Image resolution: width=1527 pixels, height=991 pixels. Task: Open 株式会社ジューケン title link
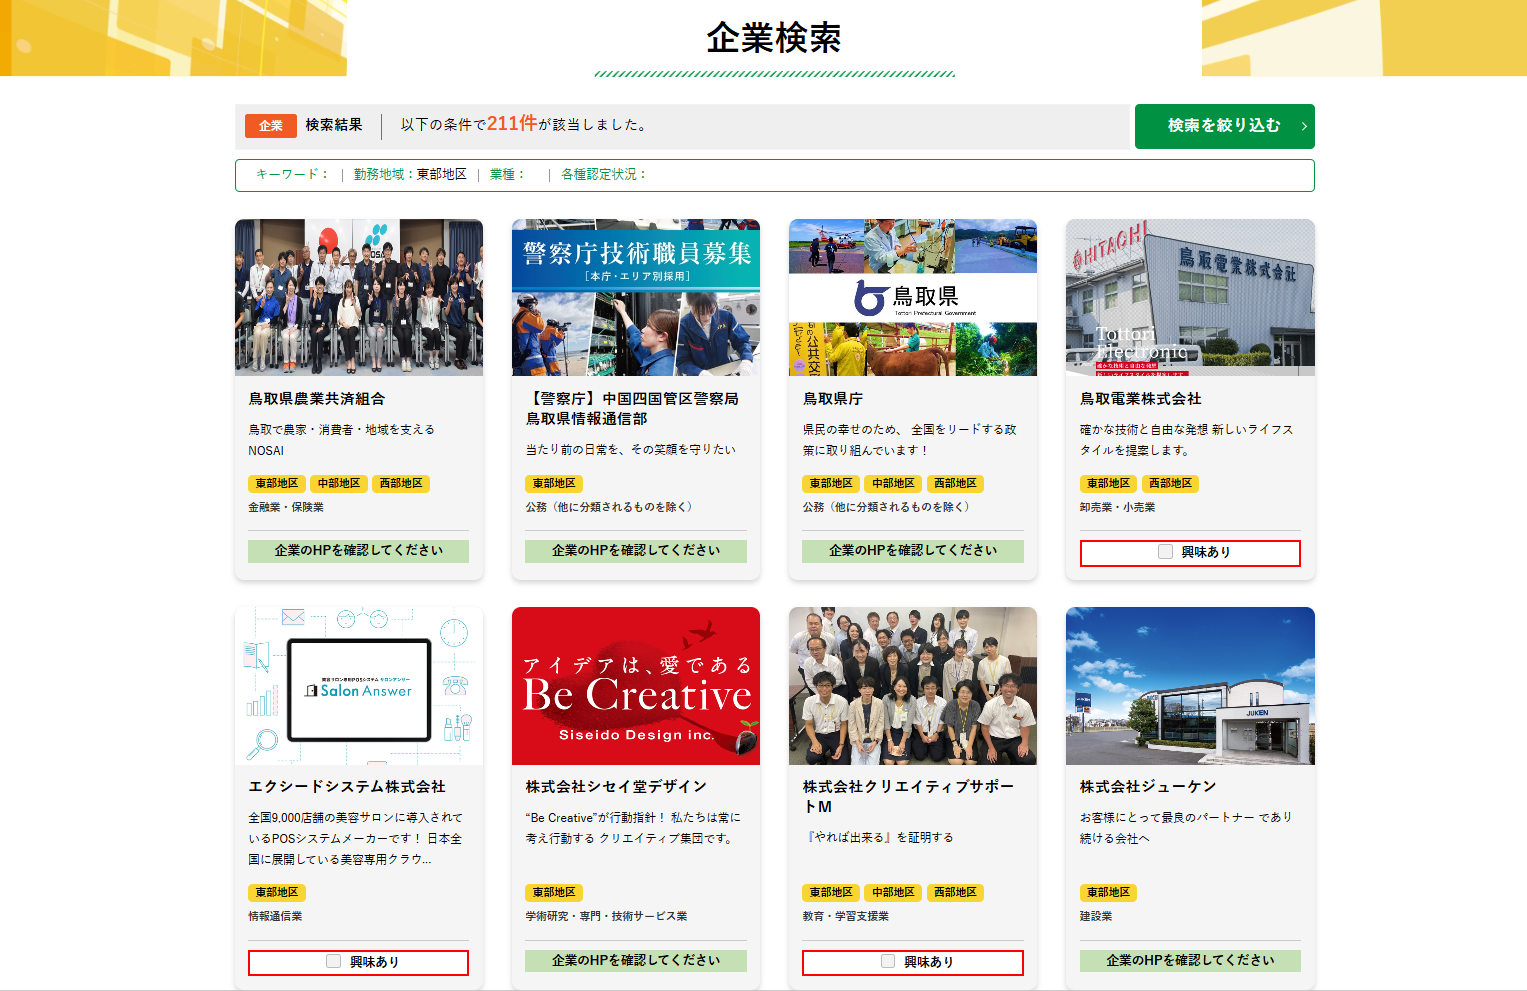pyautogui.click(x=1148, y=787)
